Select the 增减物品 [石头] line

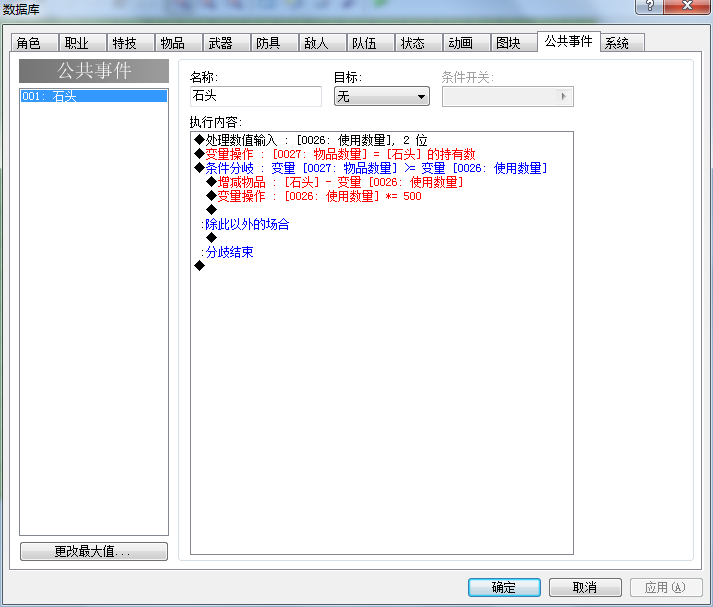point(335,182)
